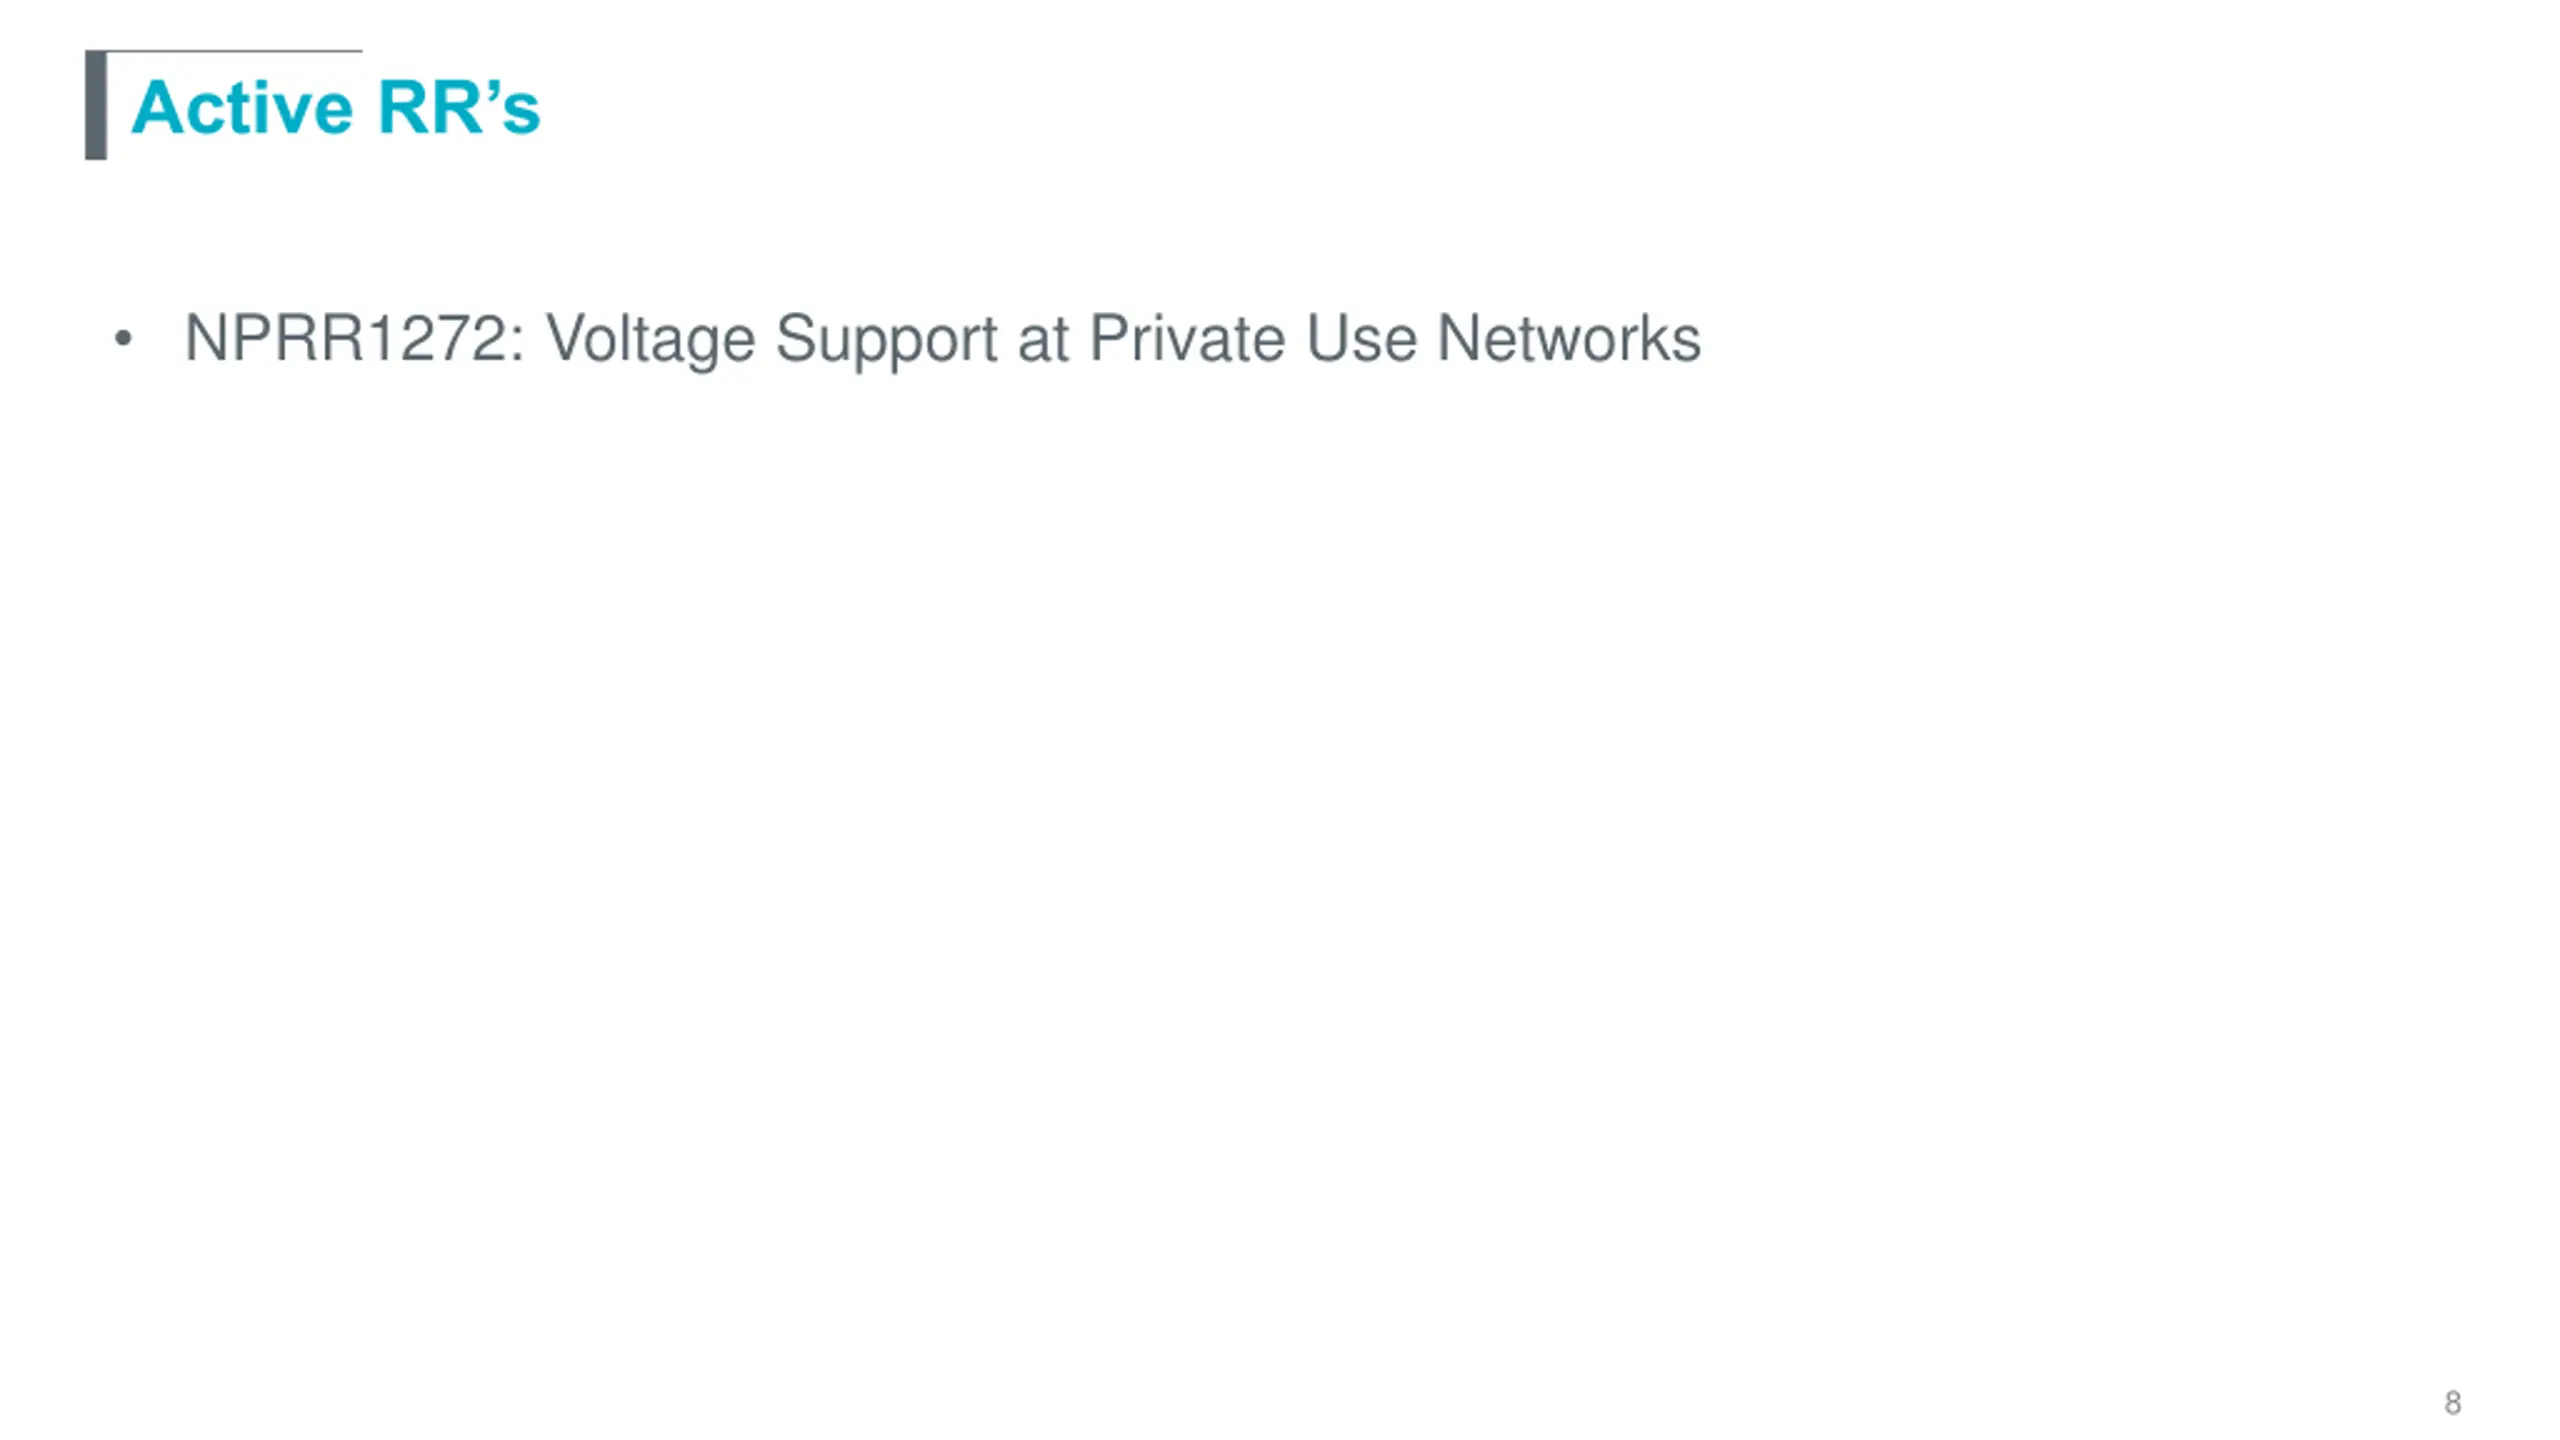Click the capital "S" in Support
2560x1440 pixels.
[797, 338]
